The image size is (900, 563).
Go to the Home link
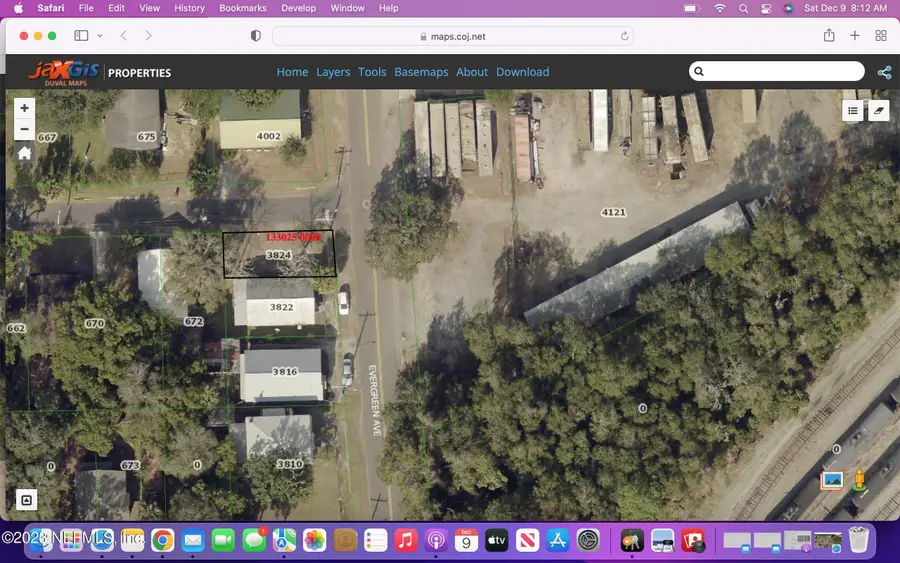click(x=292, y=72)
